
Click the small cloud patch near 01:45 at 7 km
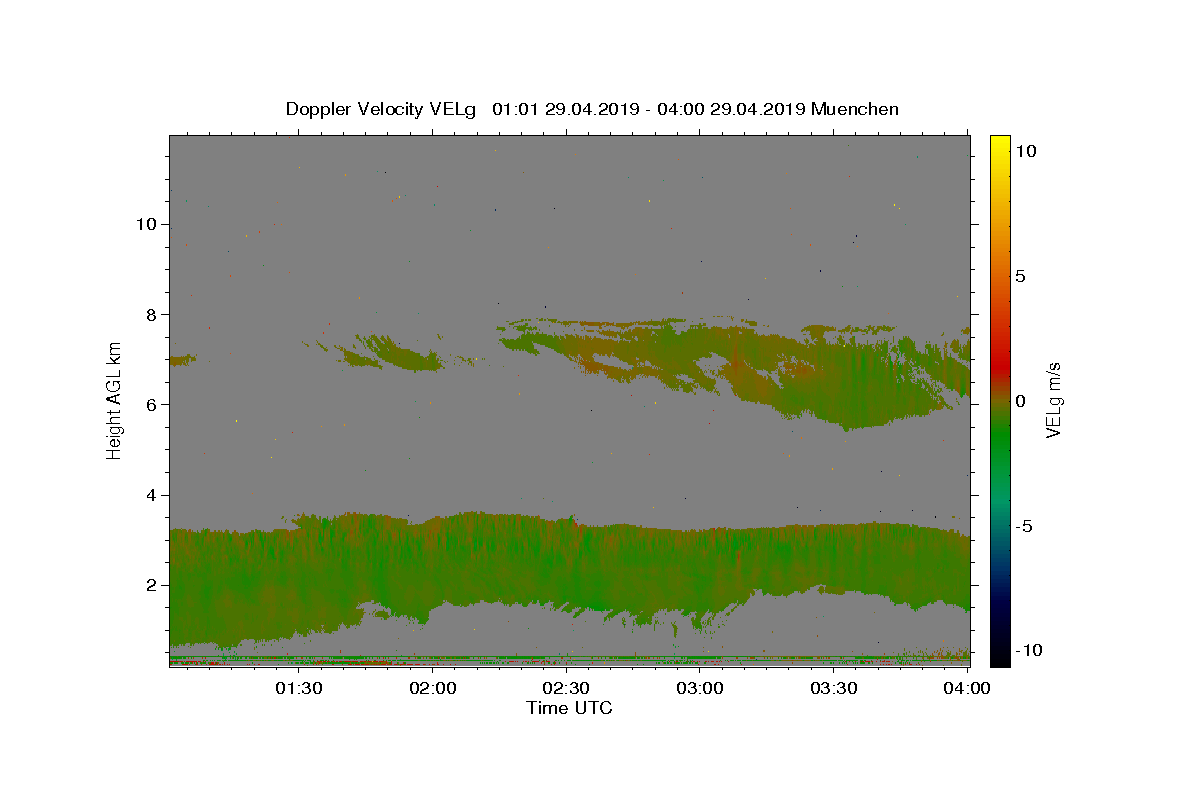[390, 353]
